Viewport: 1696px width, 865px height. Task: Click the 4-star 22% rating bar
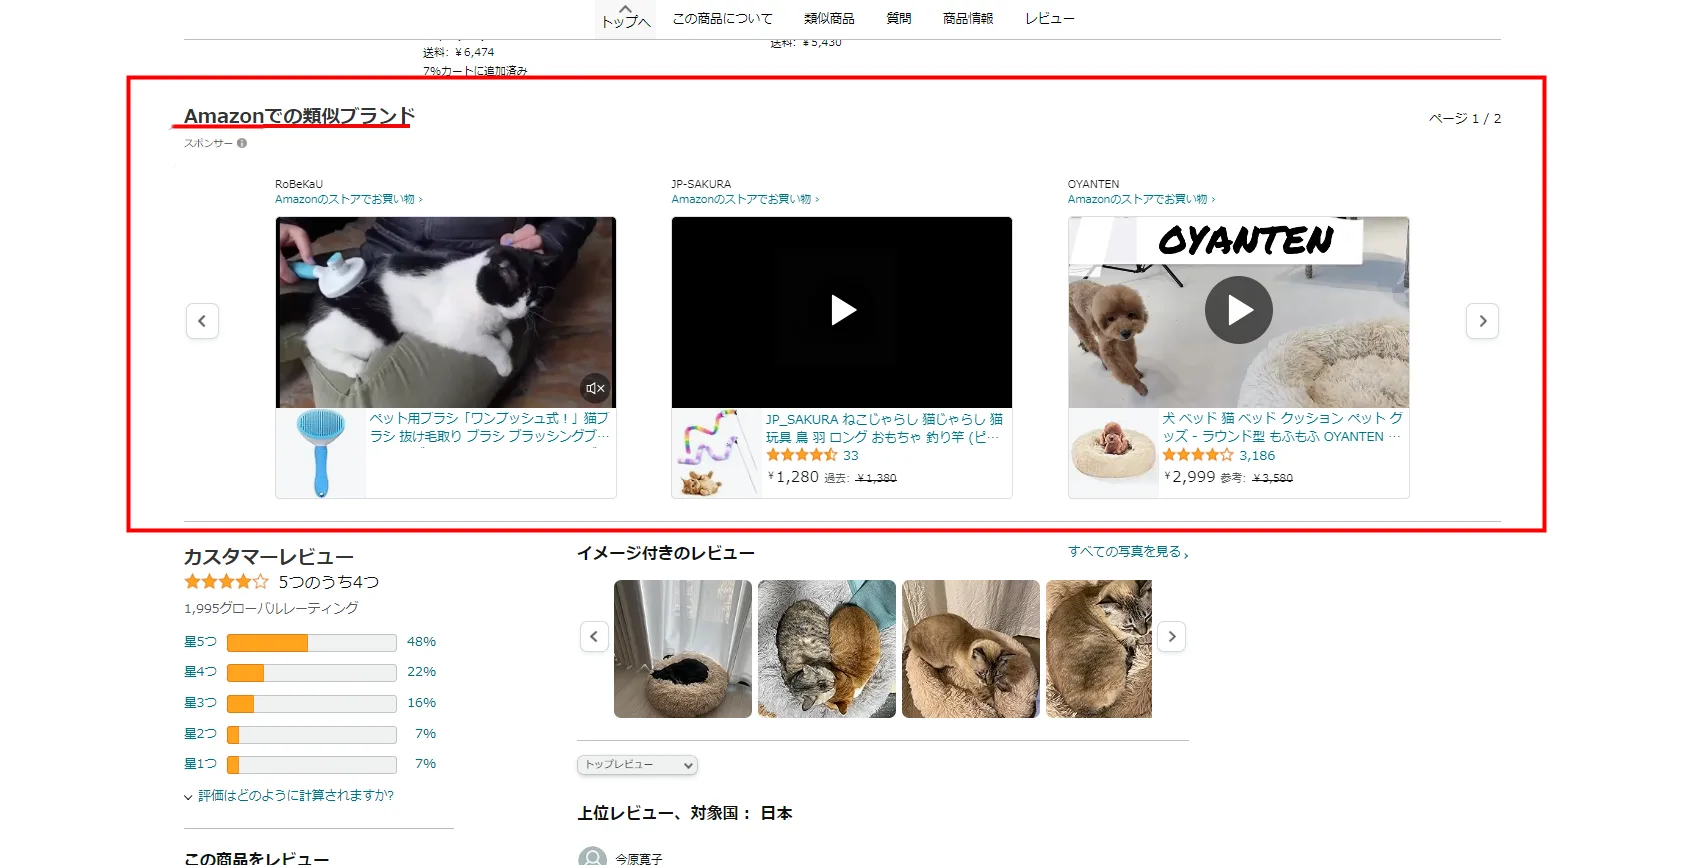(312, 673)
